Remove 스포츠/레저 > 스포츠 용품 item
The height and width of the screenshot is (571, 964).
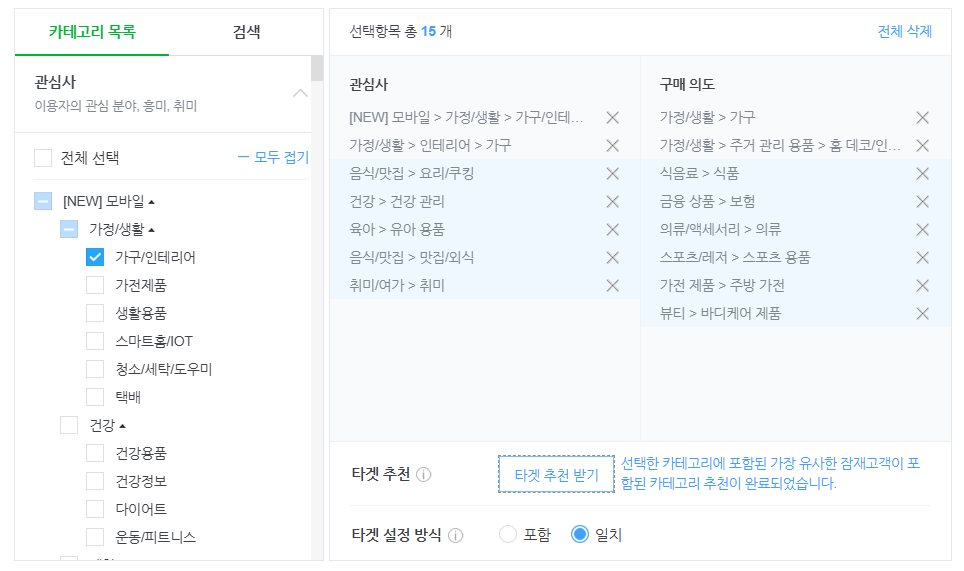coord(922,258)
